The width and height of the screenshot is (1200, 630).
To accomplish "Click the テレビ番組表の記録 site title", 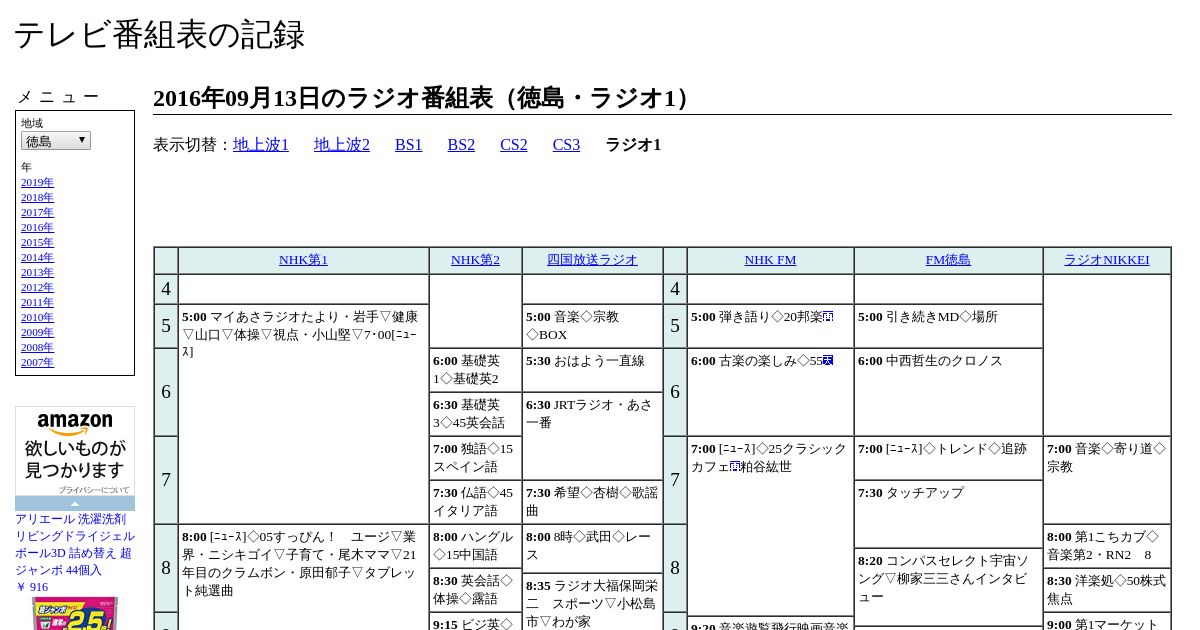I will tap(159, 35).
